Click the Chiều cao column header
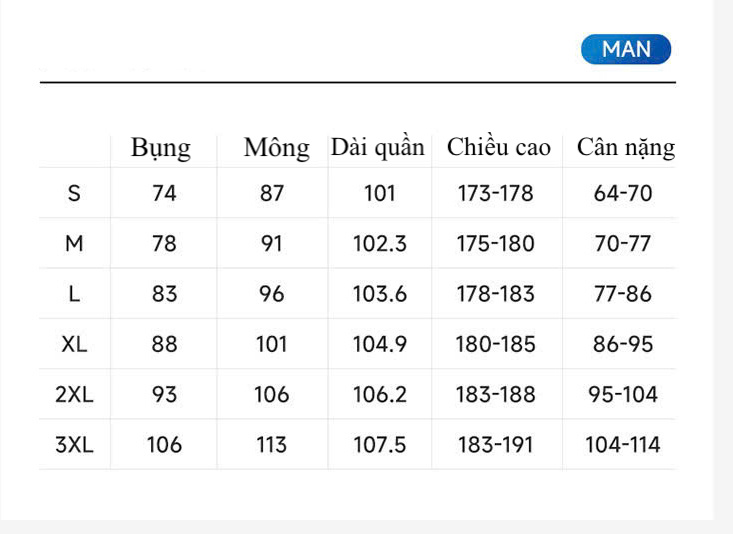 coord(498,148)
